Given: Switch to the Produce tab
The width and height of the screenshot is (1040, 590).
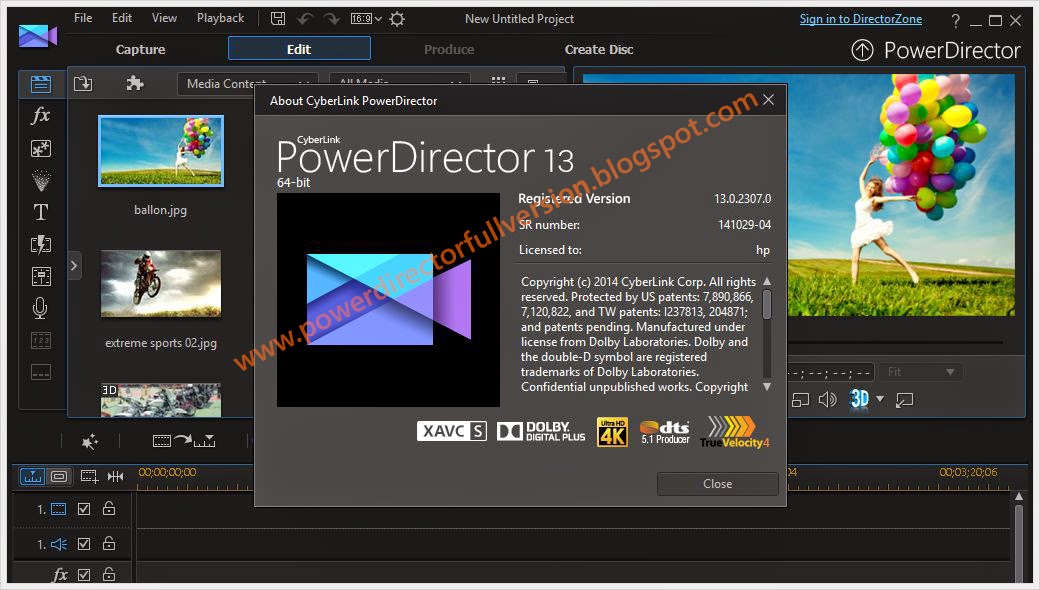Looking at the screenshot, I should tap(449, 50).
